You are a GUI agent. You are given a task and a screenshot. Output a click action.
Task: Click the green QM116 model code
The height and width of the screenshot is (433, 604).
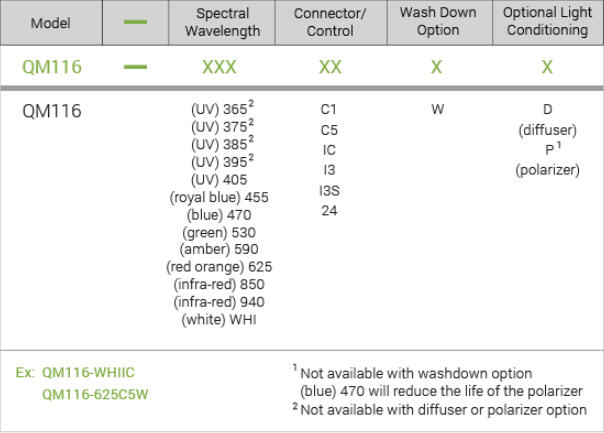point(50,67)
